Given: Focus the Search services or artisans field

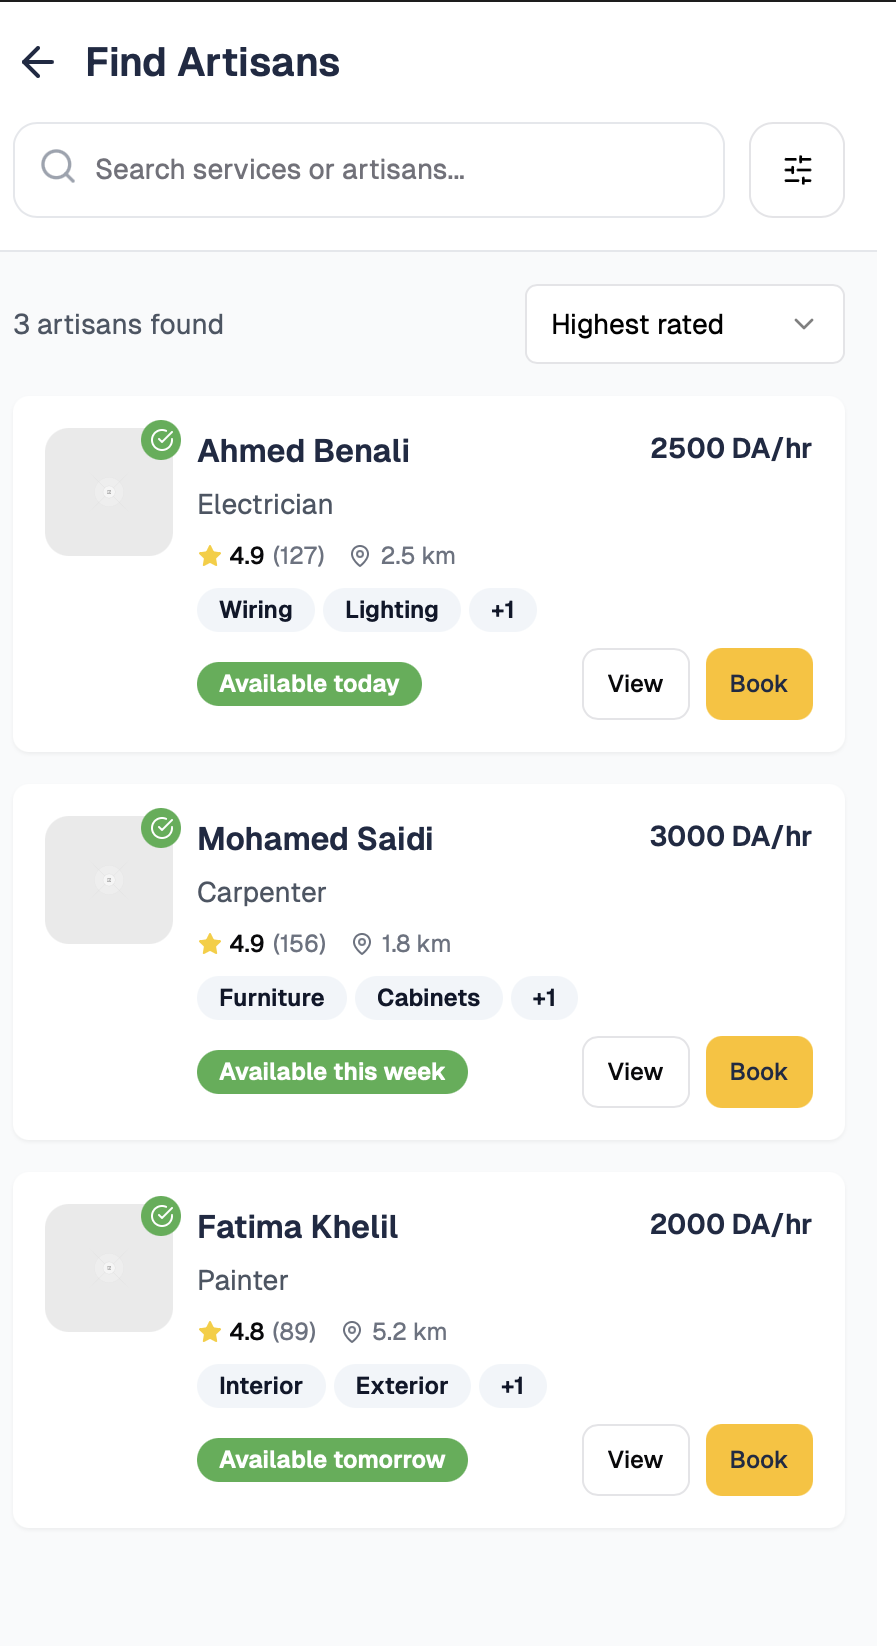Looking at the screenshot, I should click(x=369, y=170).
